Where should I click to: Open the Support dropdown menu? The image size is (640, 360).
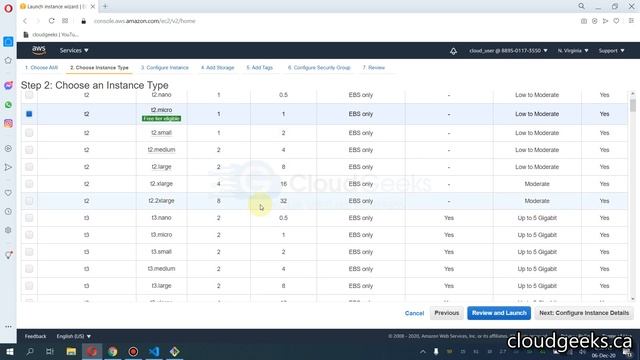tap(611, 51)
